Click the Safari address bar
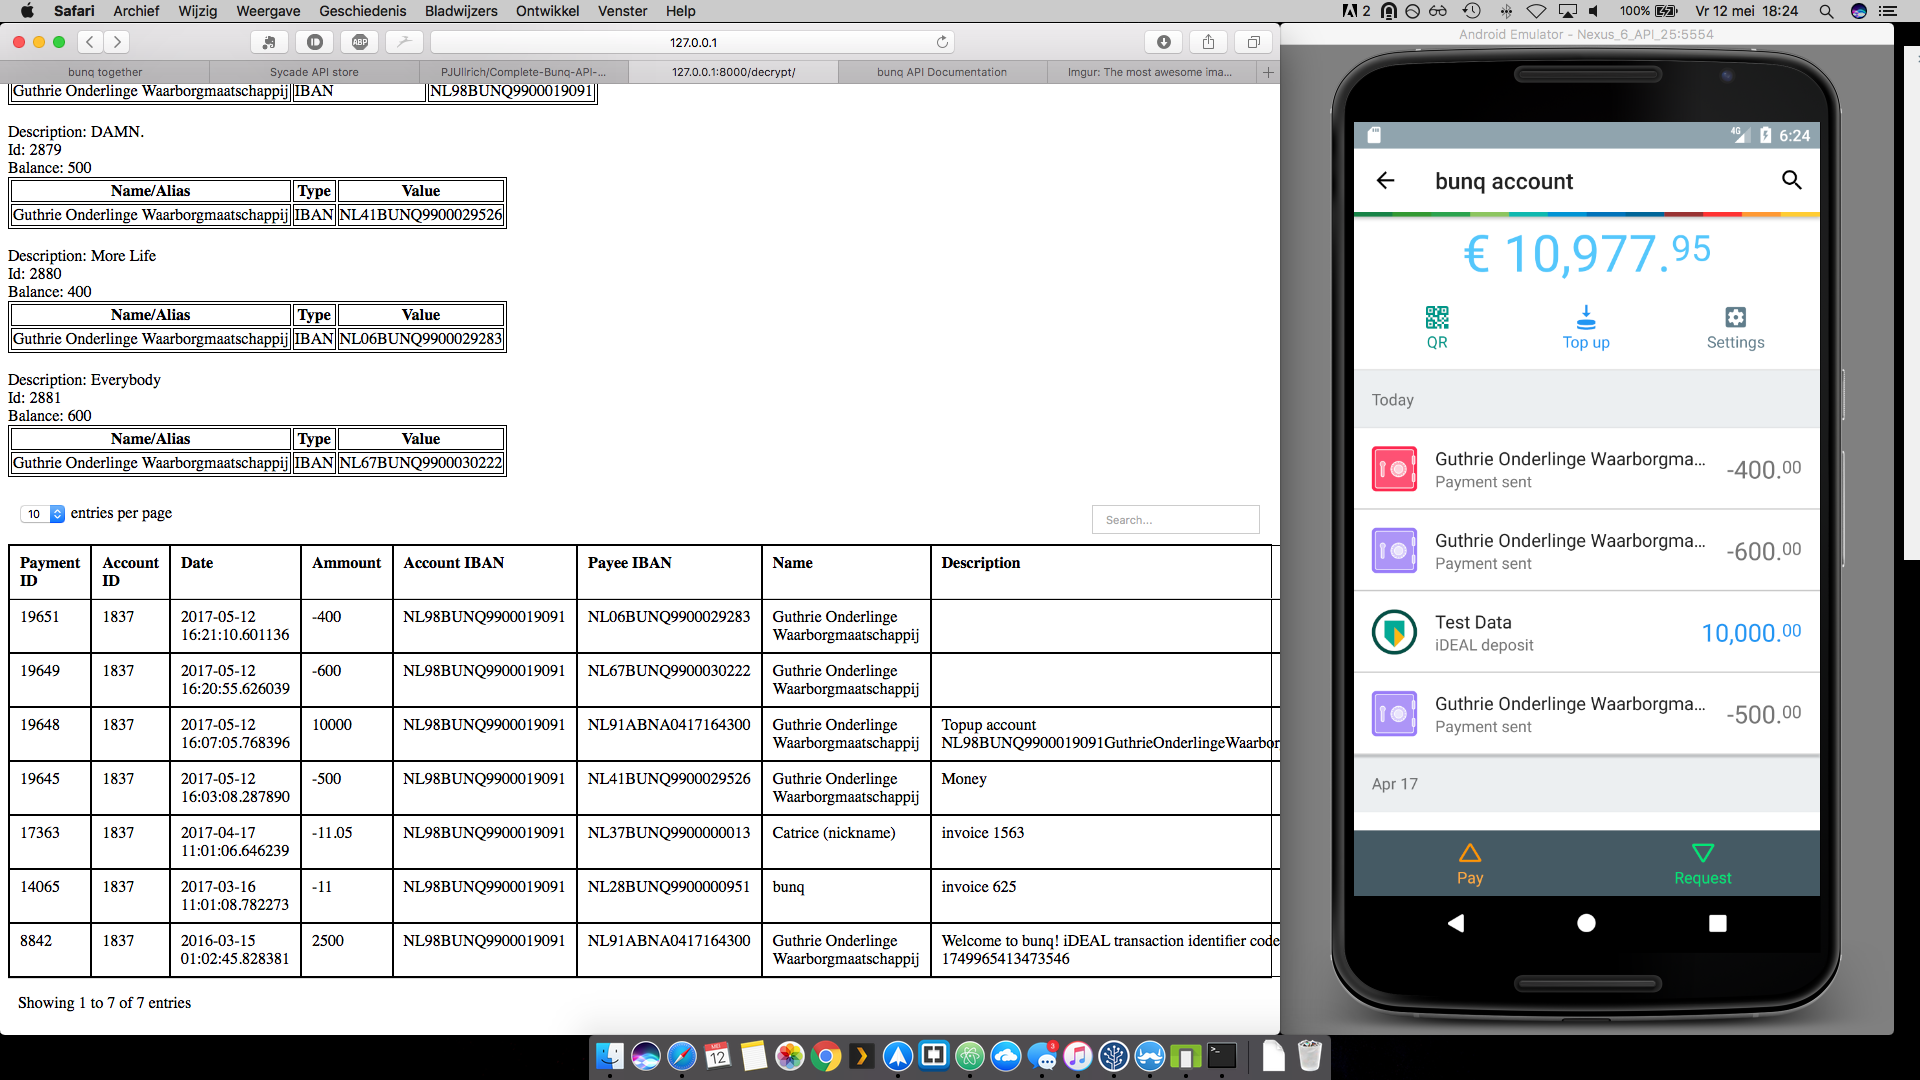 tap(692, 42)
